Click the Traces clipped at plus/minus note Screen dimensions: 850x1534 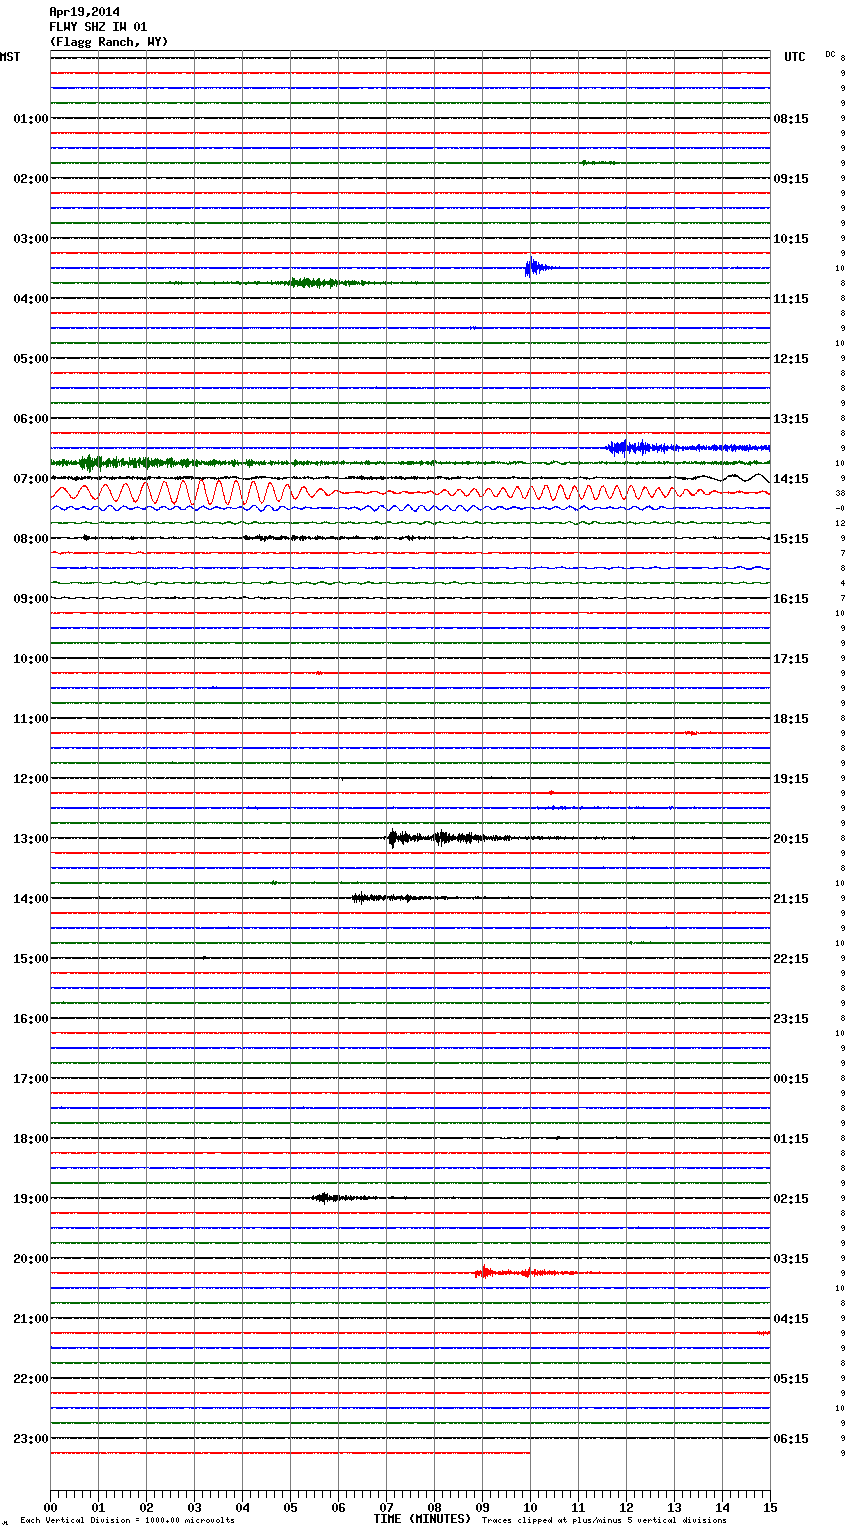604,1521
